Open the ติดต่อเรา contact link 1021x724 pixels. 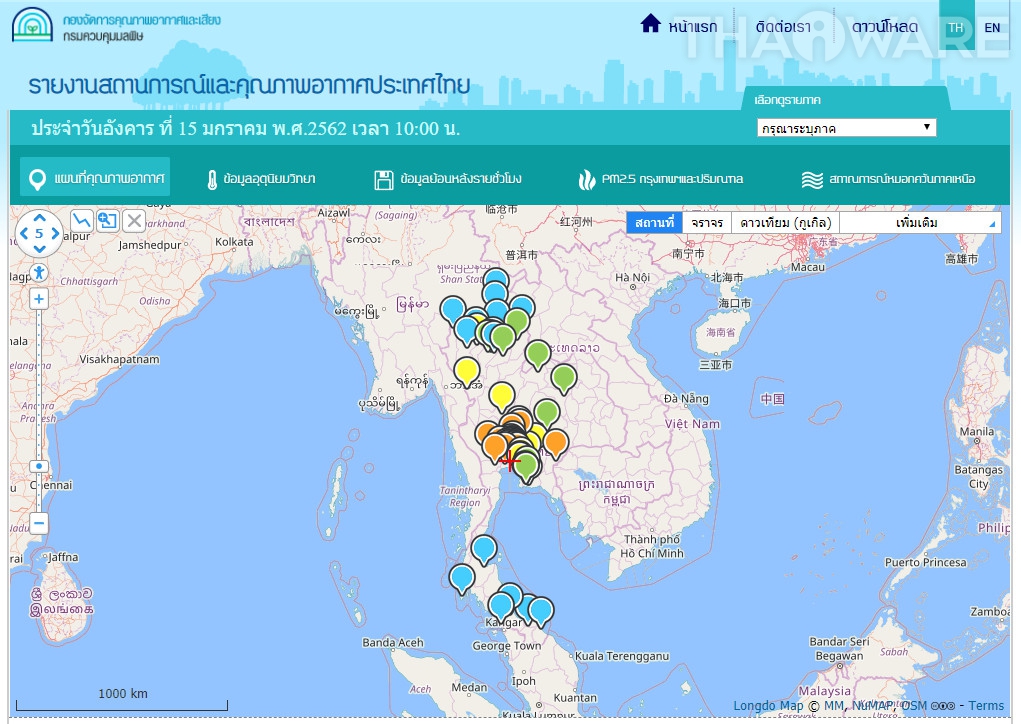(x=783, y=27)
